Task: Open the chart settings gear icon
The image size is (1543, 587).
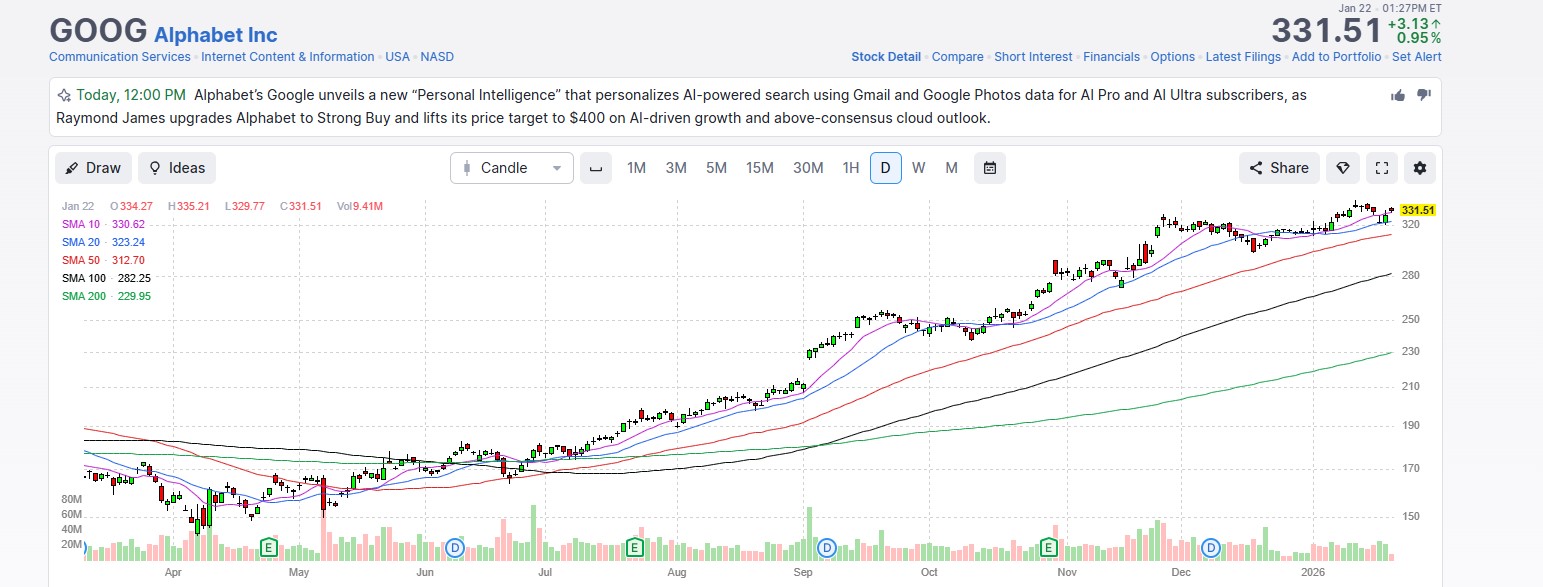Action: 1419,168
